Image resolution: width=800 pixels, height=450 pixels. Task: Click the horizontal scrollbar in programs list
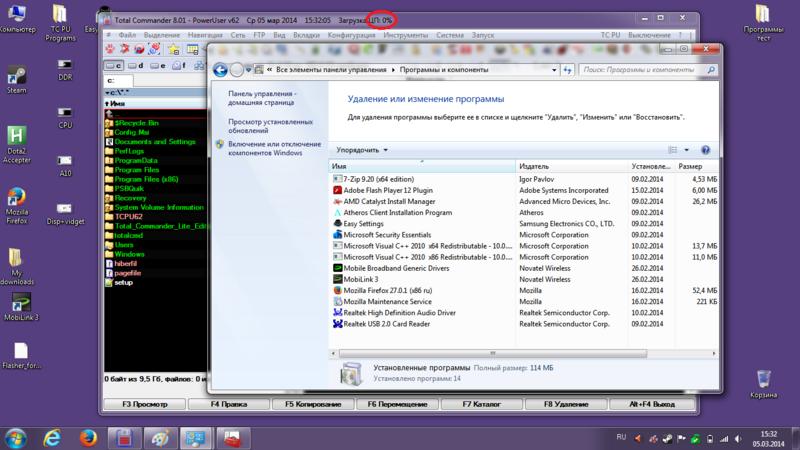coord(493,353)
